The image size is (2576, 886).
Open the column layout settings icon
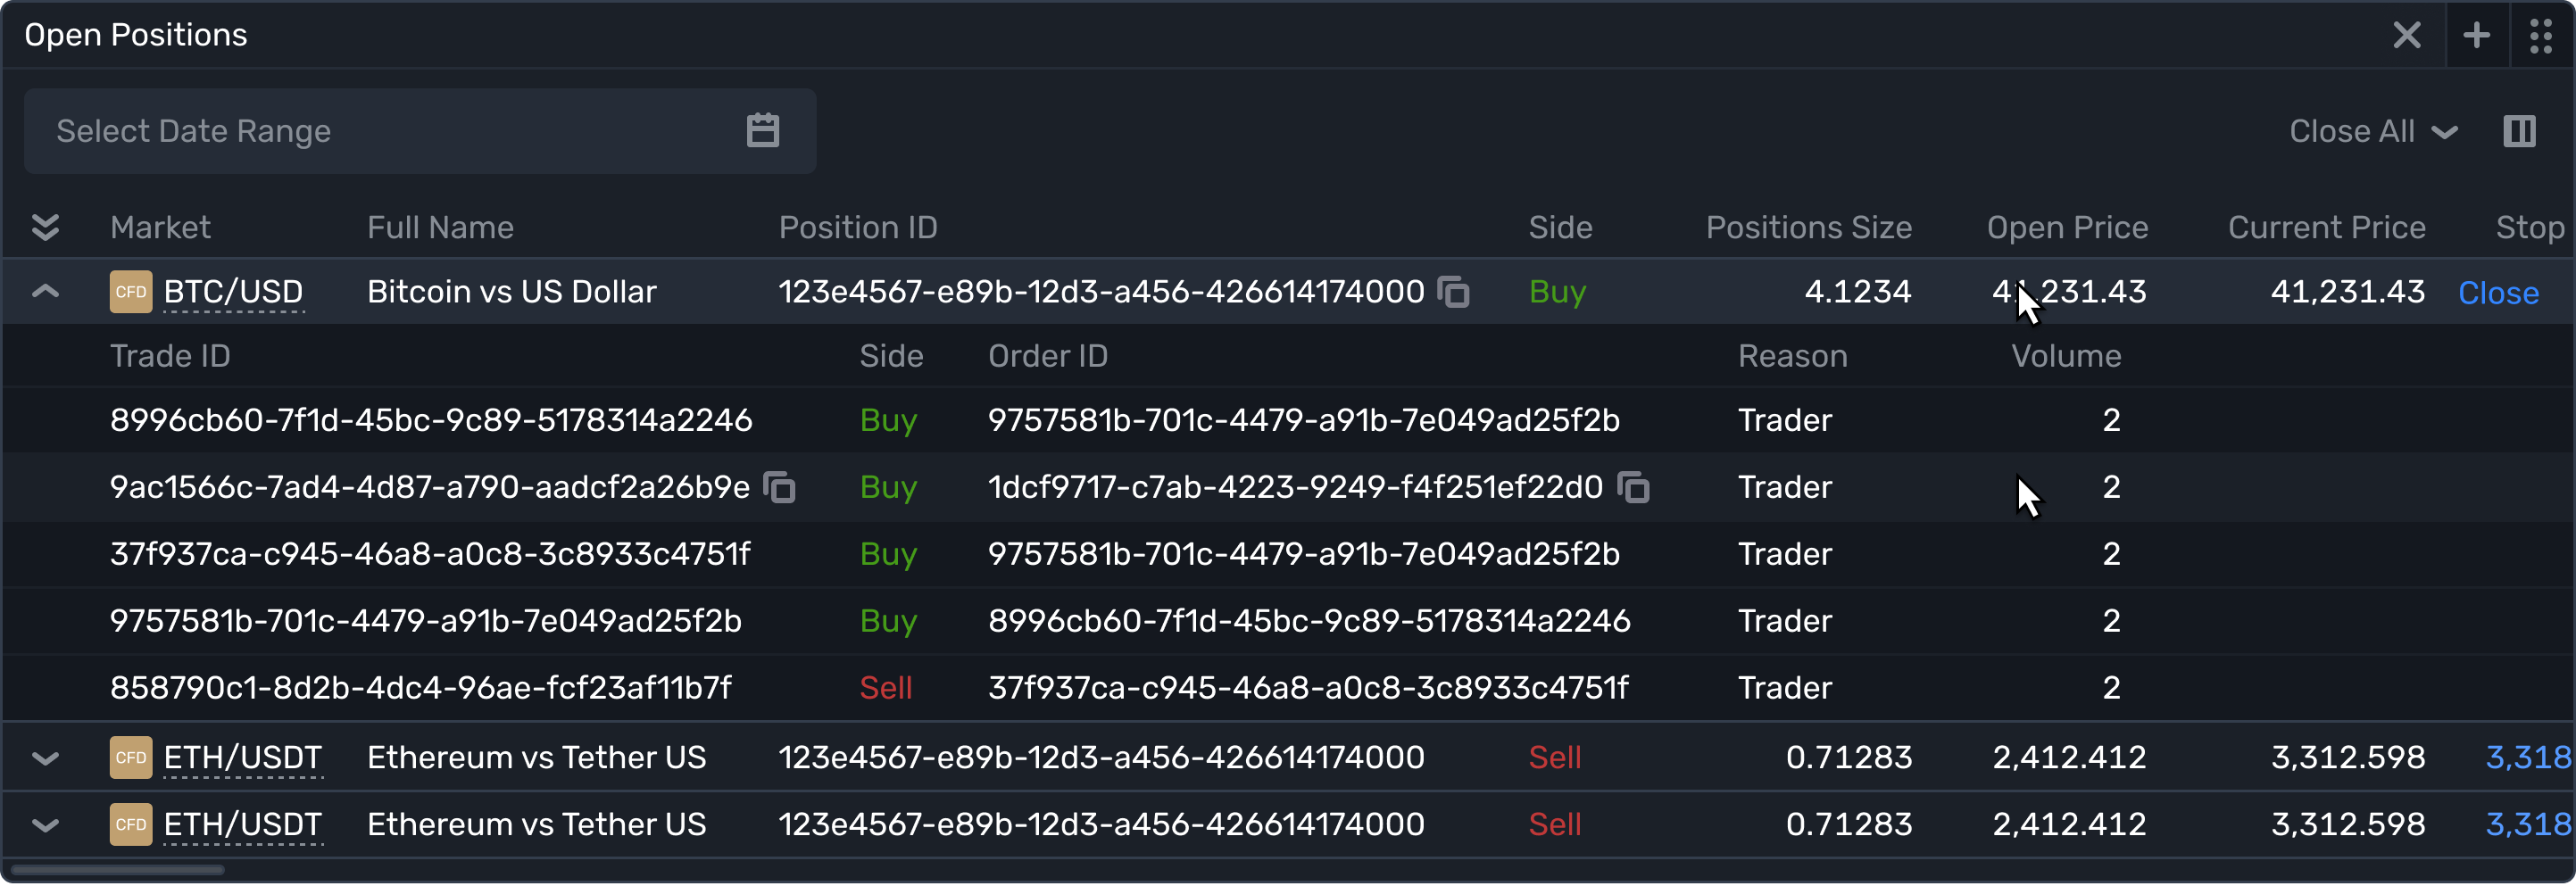2519,131
